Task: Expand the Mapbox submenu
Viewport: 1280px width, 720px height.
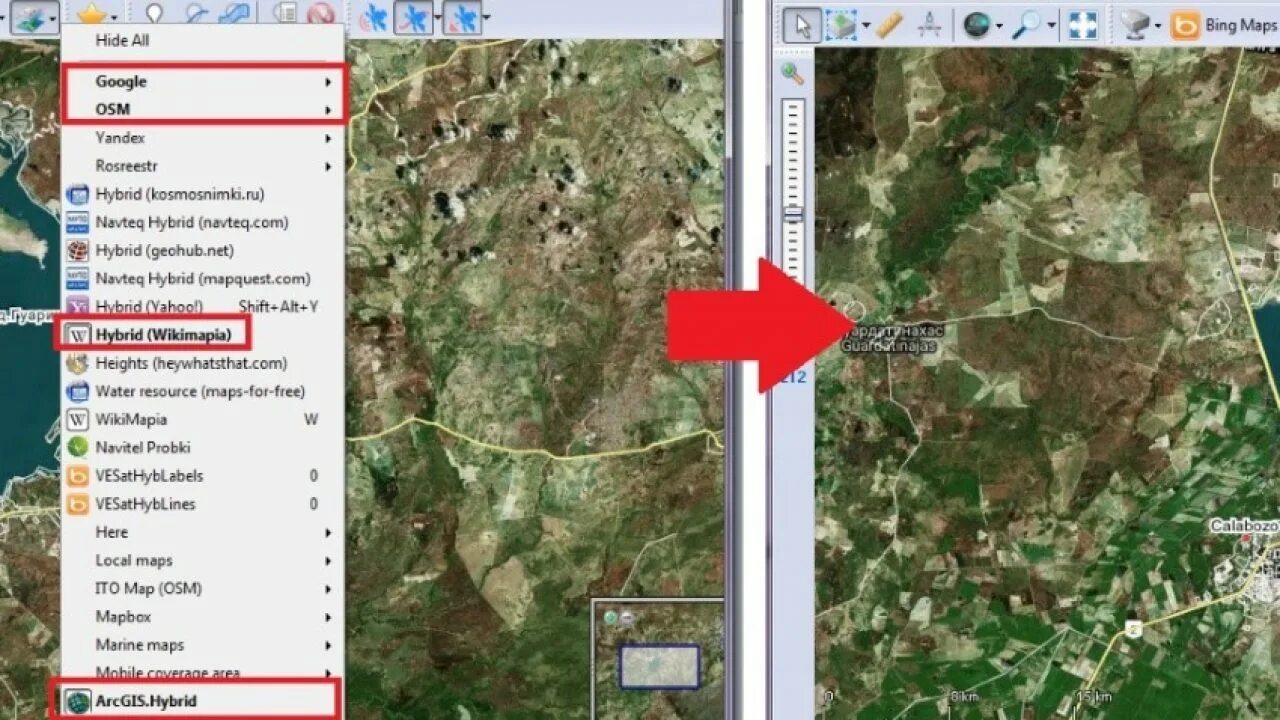Action: coord(204,616)
